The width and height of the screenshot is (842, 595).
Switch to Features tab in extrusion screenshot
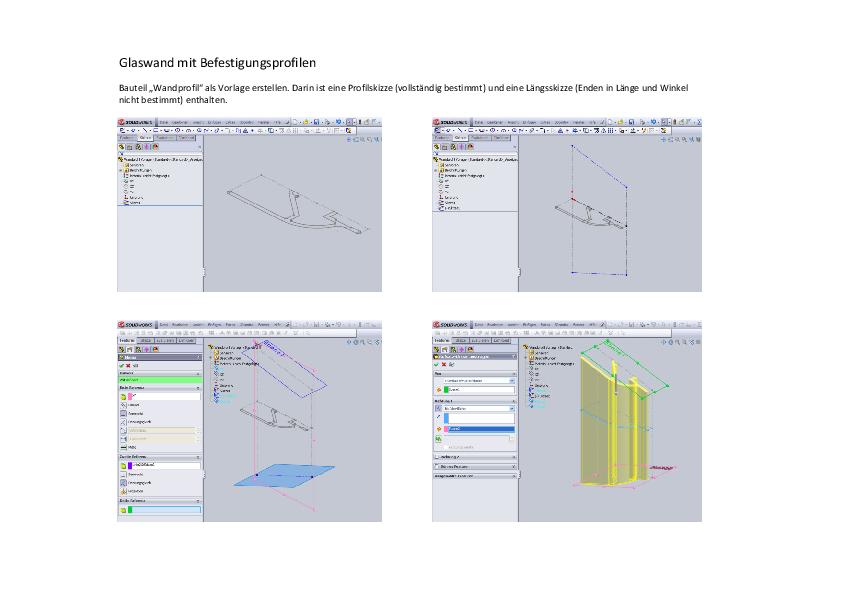click(442, 340)
